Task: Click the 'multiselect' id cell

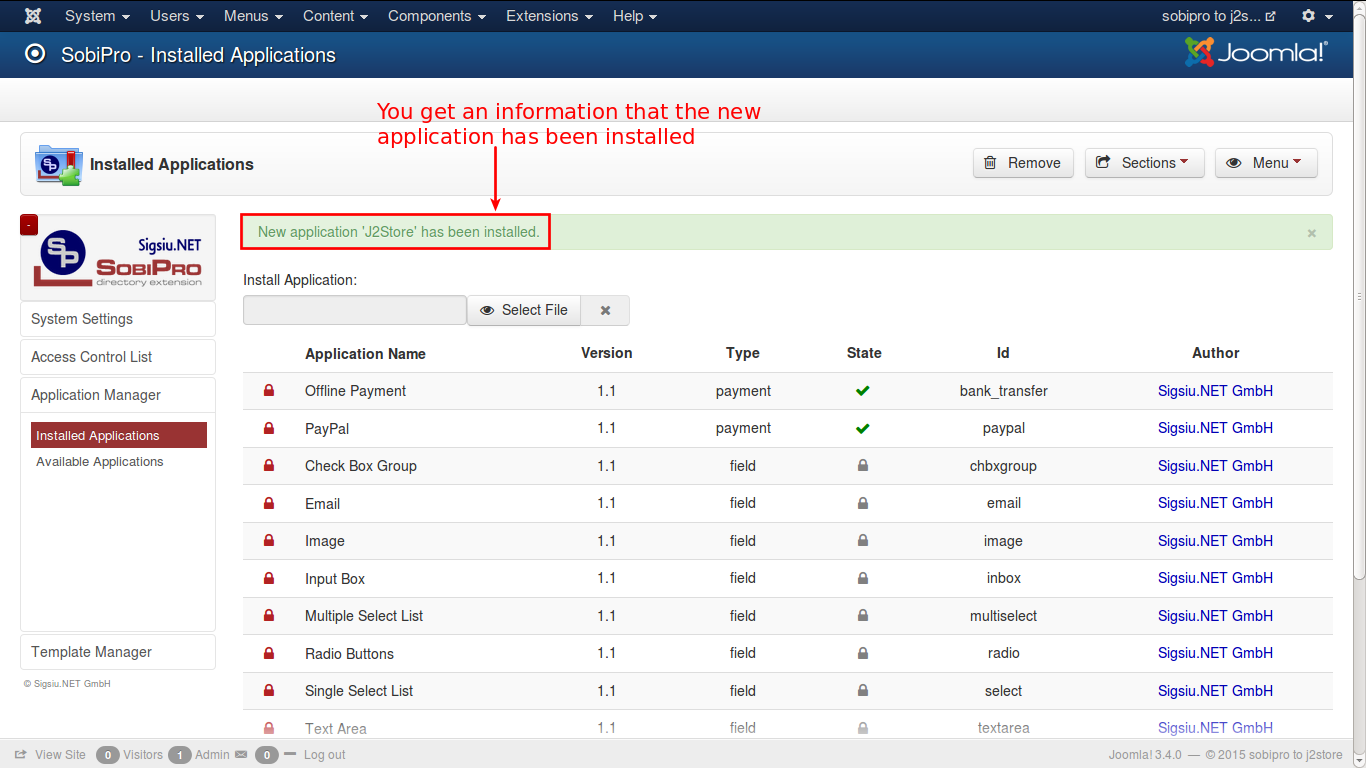Action: (x=1003, y=616)
